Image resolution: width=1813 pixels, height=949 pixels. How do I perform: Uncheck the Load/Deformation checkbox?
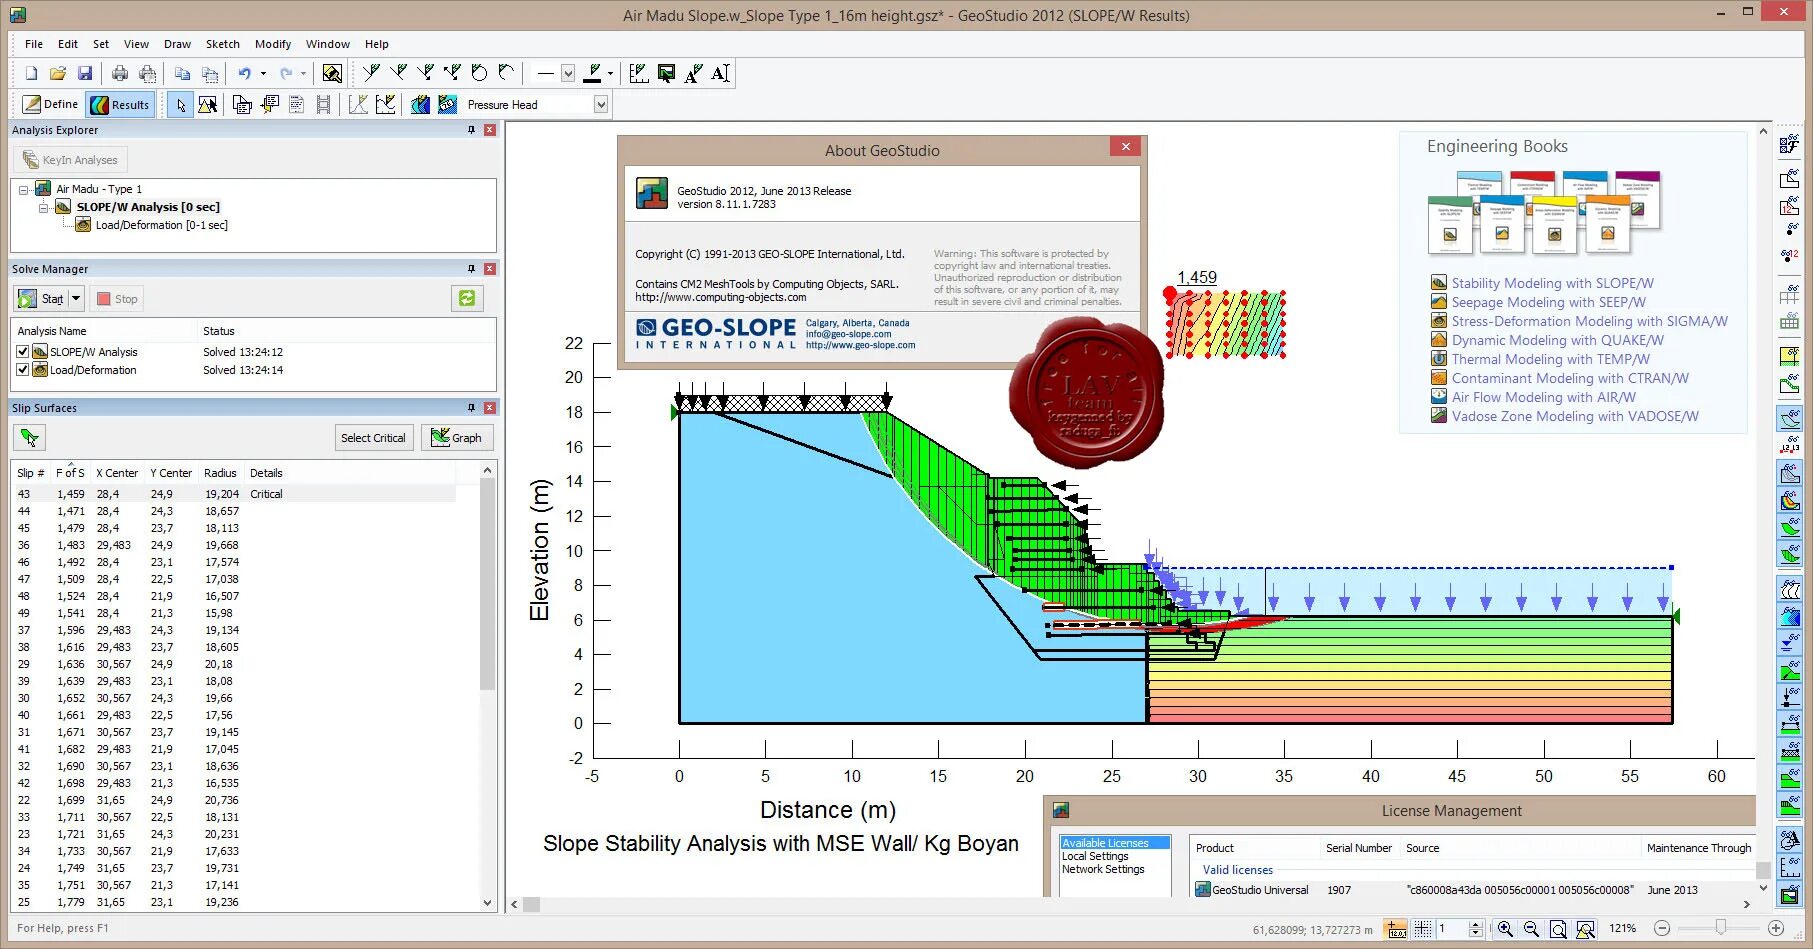pos(23,370)
